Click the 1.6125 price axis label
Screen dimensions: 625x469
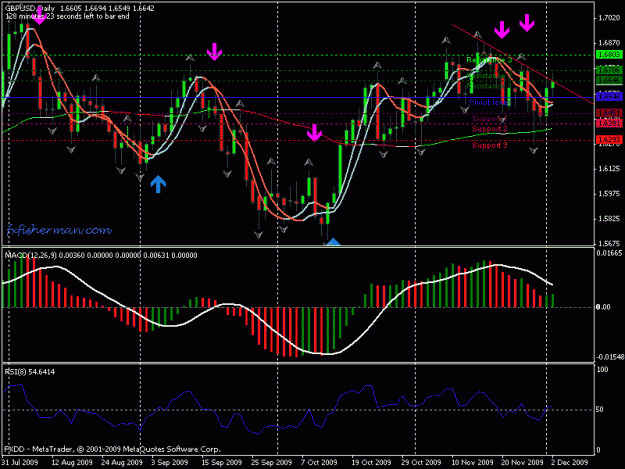(609, 169)
